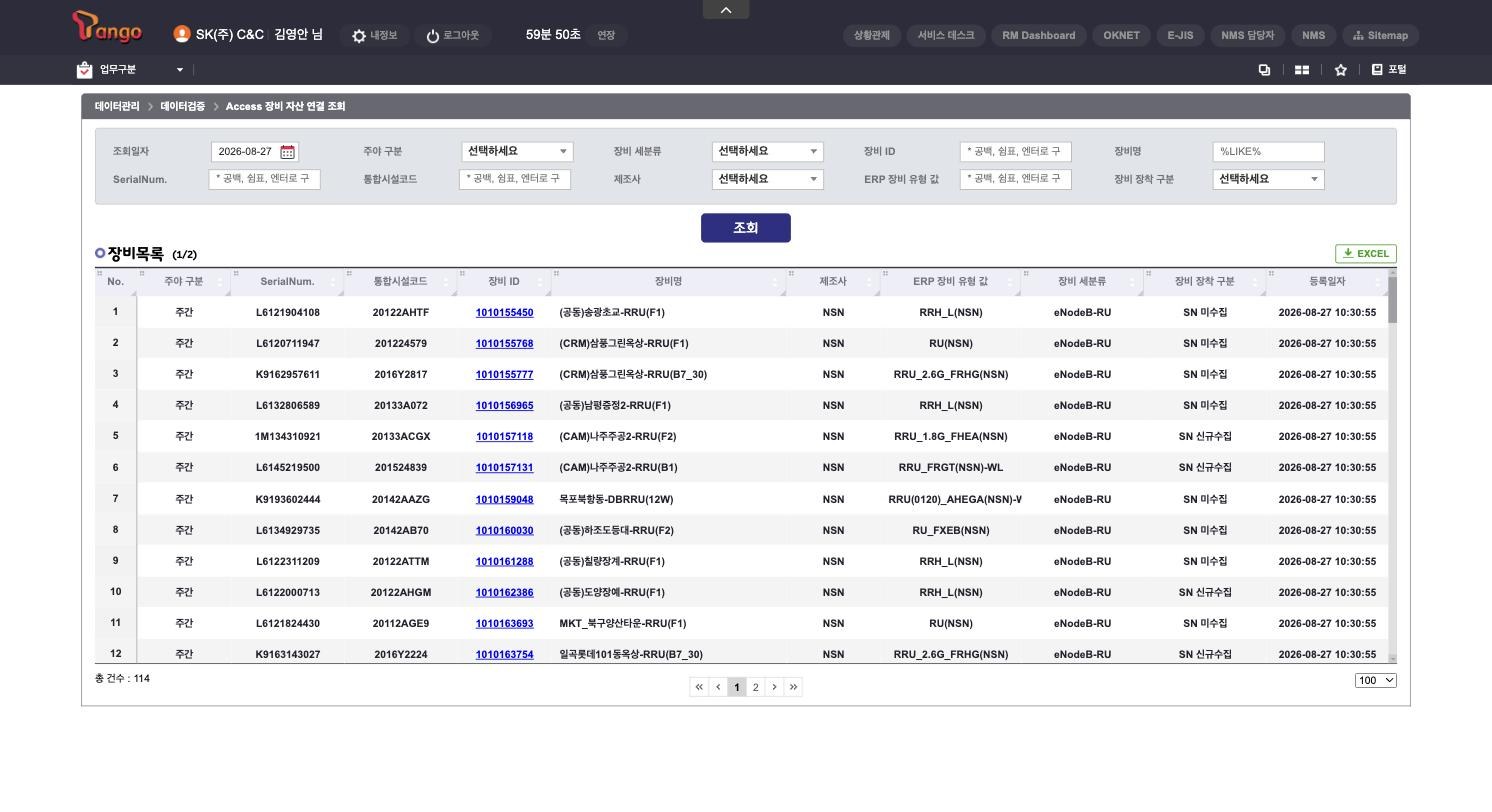The image size is (1492, 812).
Task: Click the 업무구분 clipboard icon
Action: 85,69
